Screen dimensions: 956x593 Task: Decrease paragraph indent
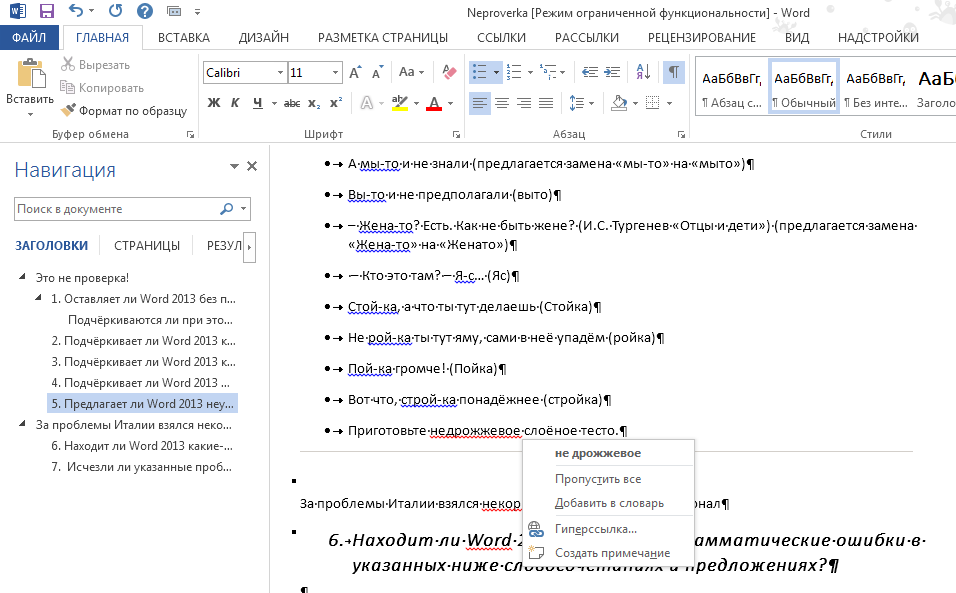590,72
